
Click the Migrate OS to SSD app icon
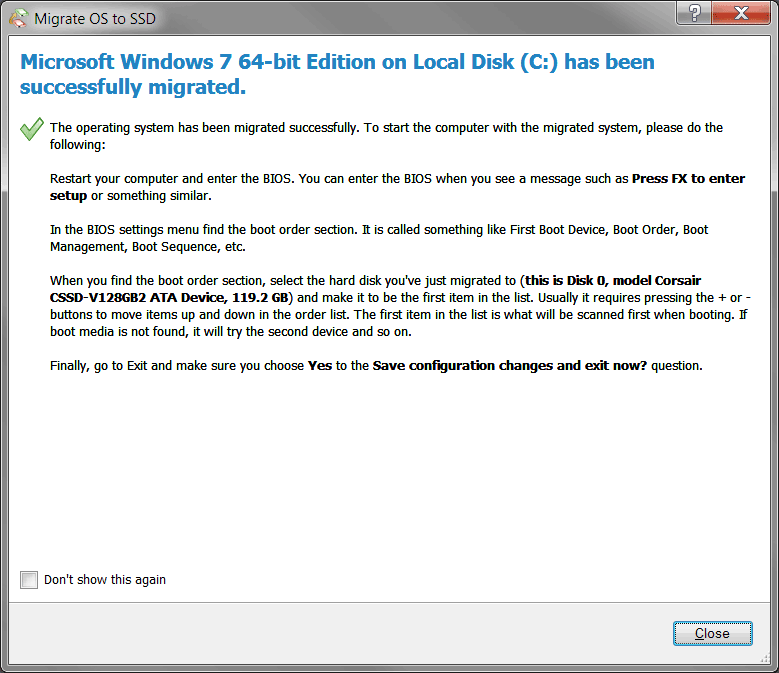click(19, 19)
